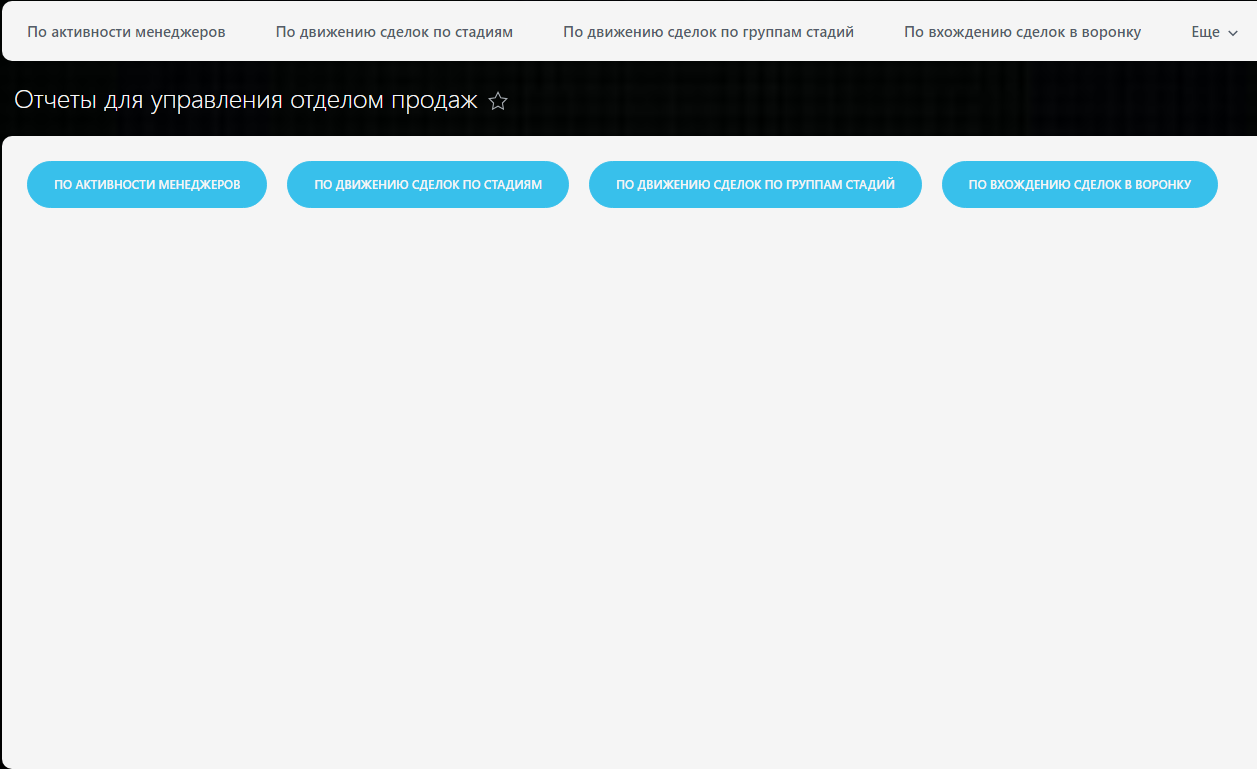
Task: Click the chevron arrow next to Еще
Action: coord(1233,33)
